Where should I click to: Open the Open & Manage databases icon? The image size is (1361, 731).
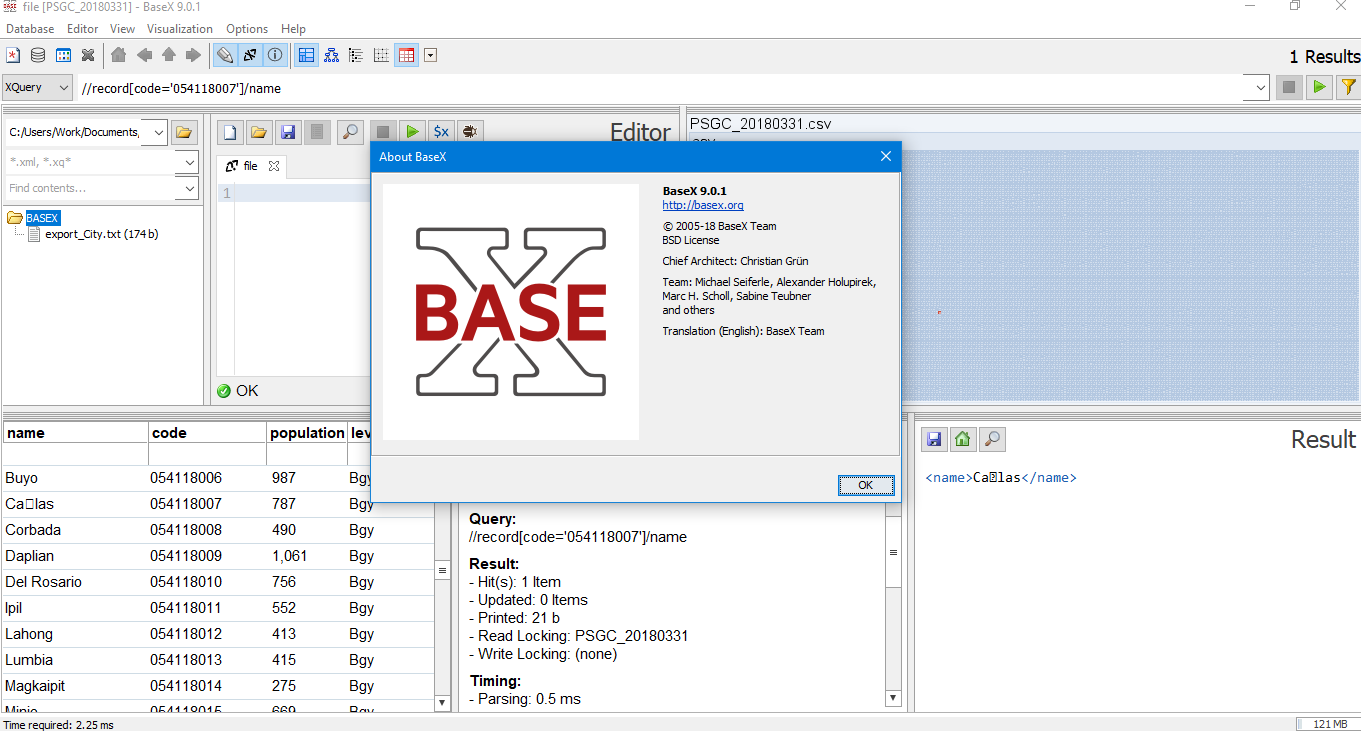38,55
